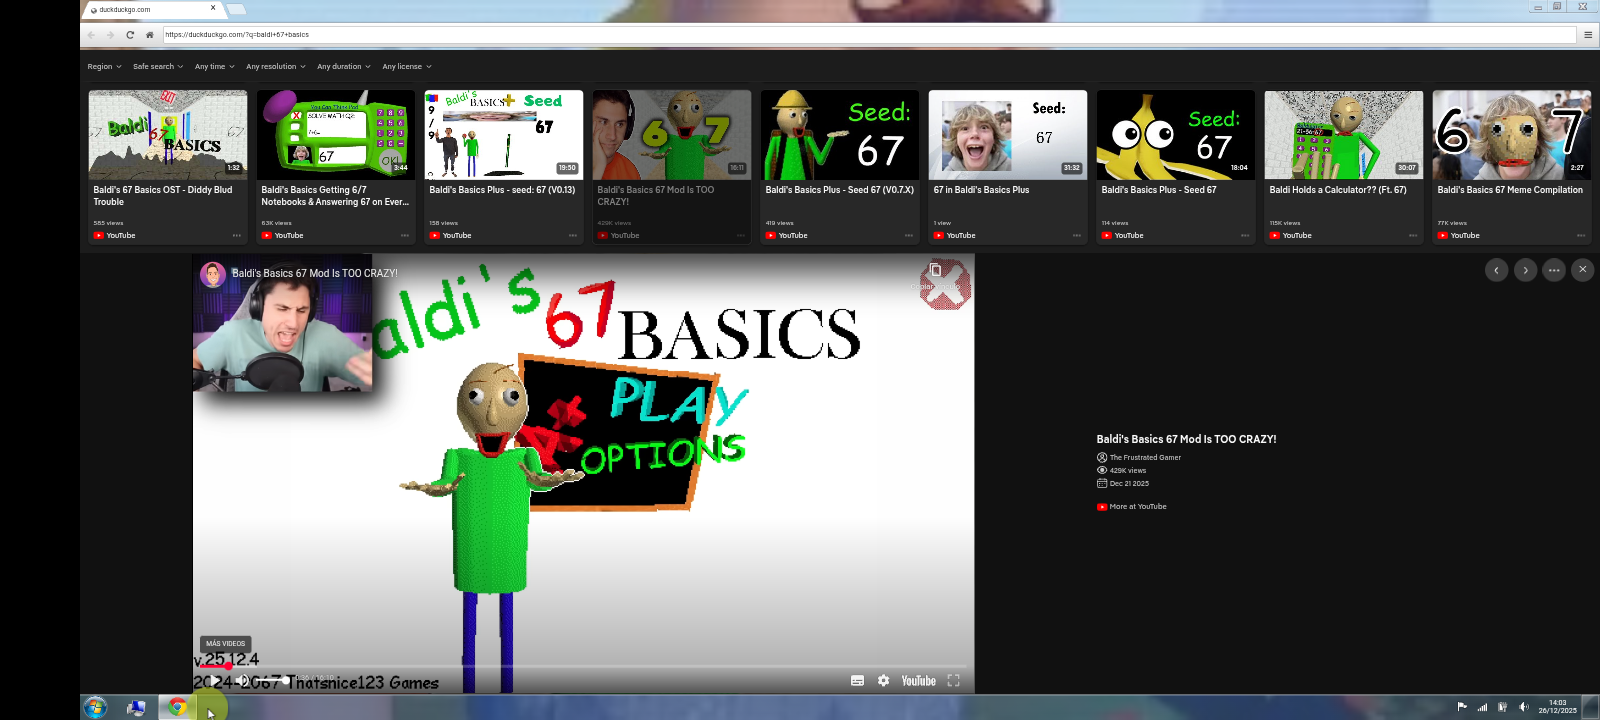1600x720 pixels.
Task: Open the Any license filter
Action: tap(407, 67)
